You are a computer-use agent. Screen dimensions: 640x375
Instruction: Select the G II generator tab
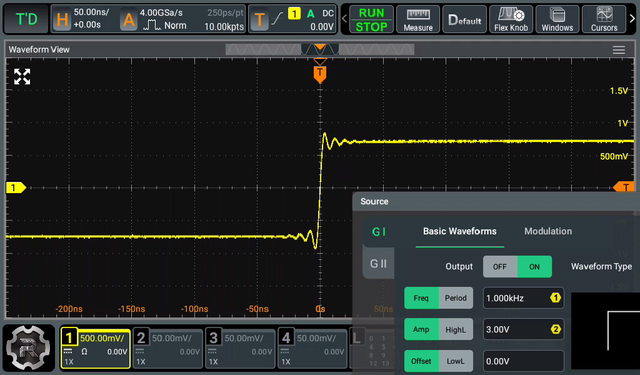(x=378, y=264)
